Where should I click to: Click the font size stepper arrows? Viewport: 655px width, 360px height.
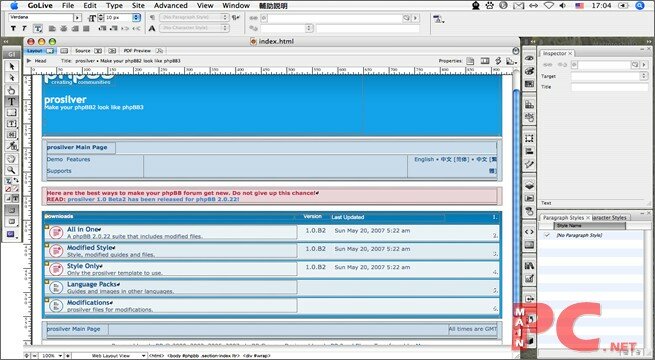point(100,18)
